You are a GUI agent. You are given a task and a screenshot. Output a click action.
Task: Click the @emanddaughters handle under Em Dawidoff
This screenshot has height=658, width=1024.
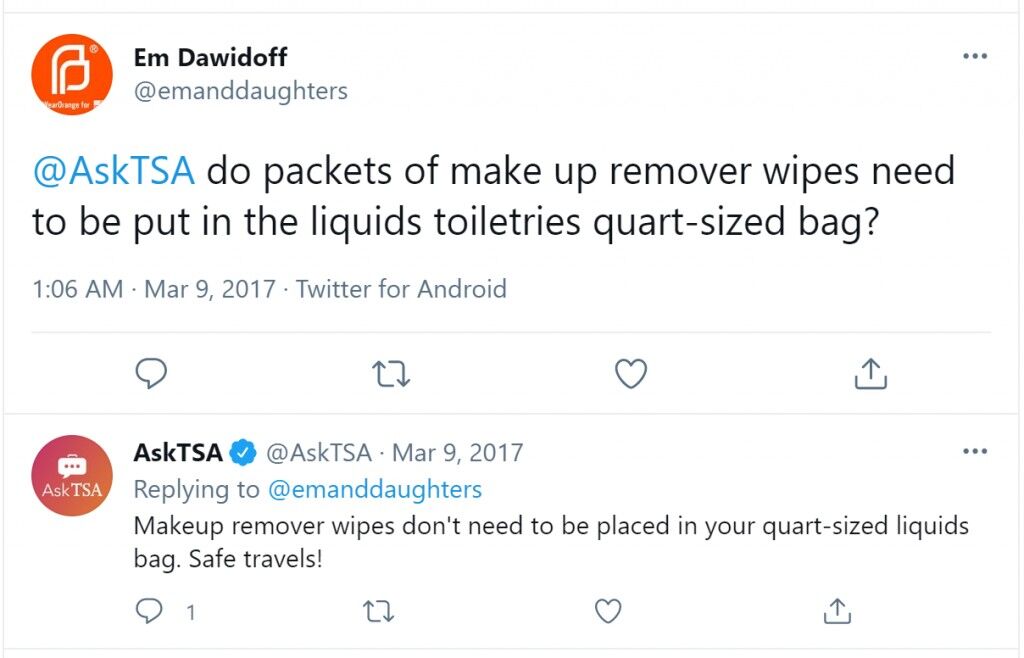coord(241,91)
